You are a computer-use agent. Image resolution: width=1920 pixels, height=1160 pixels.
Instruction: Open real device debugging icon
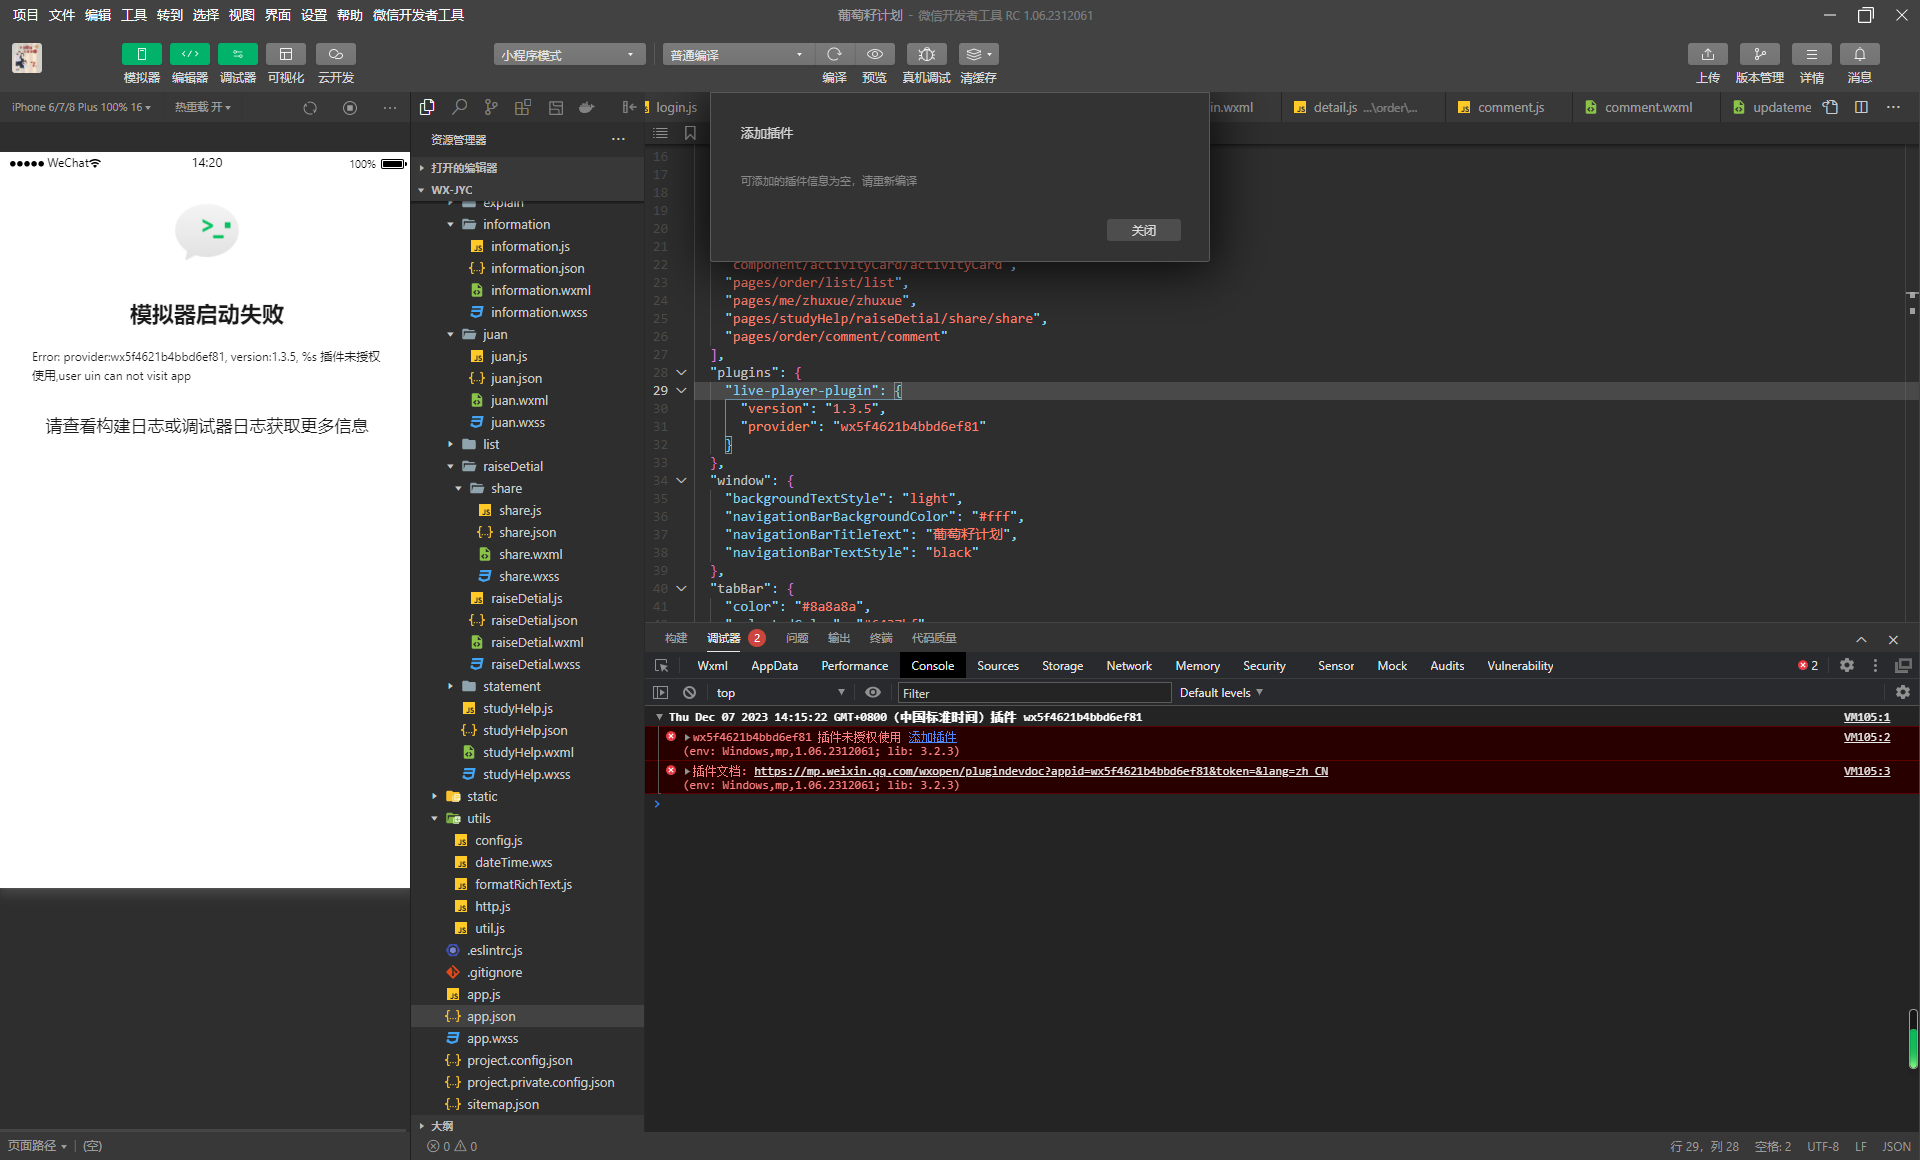click(926, 54)
